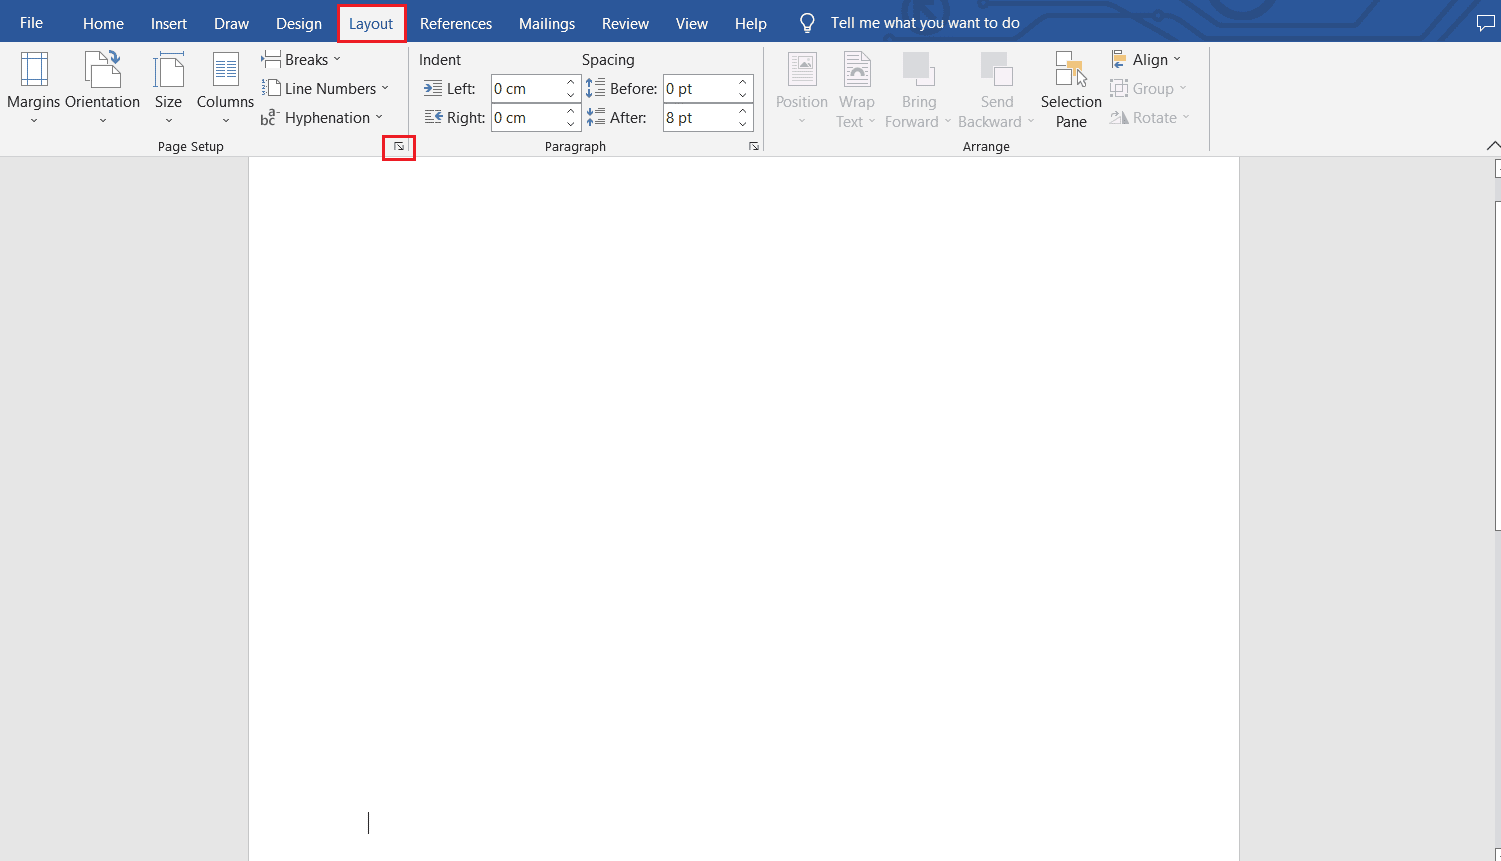Open the Margins options

[33, 88]
